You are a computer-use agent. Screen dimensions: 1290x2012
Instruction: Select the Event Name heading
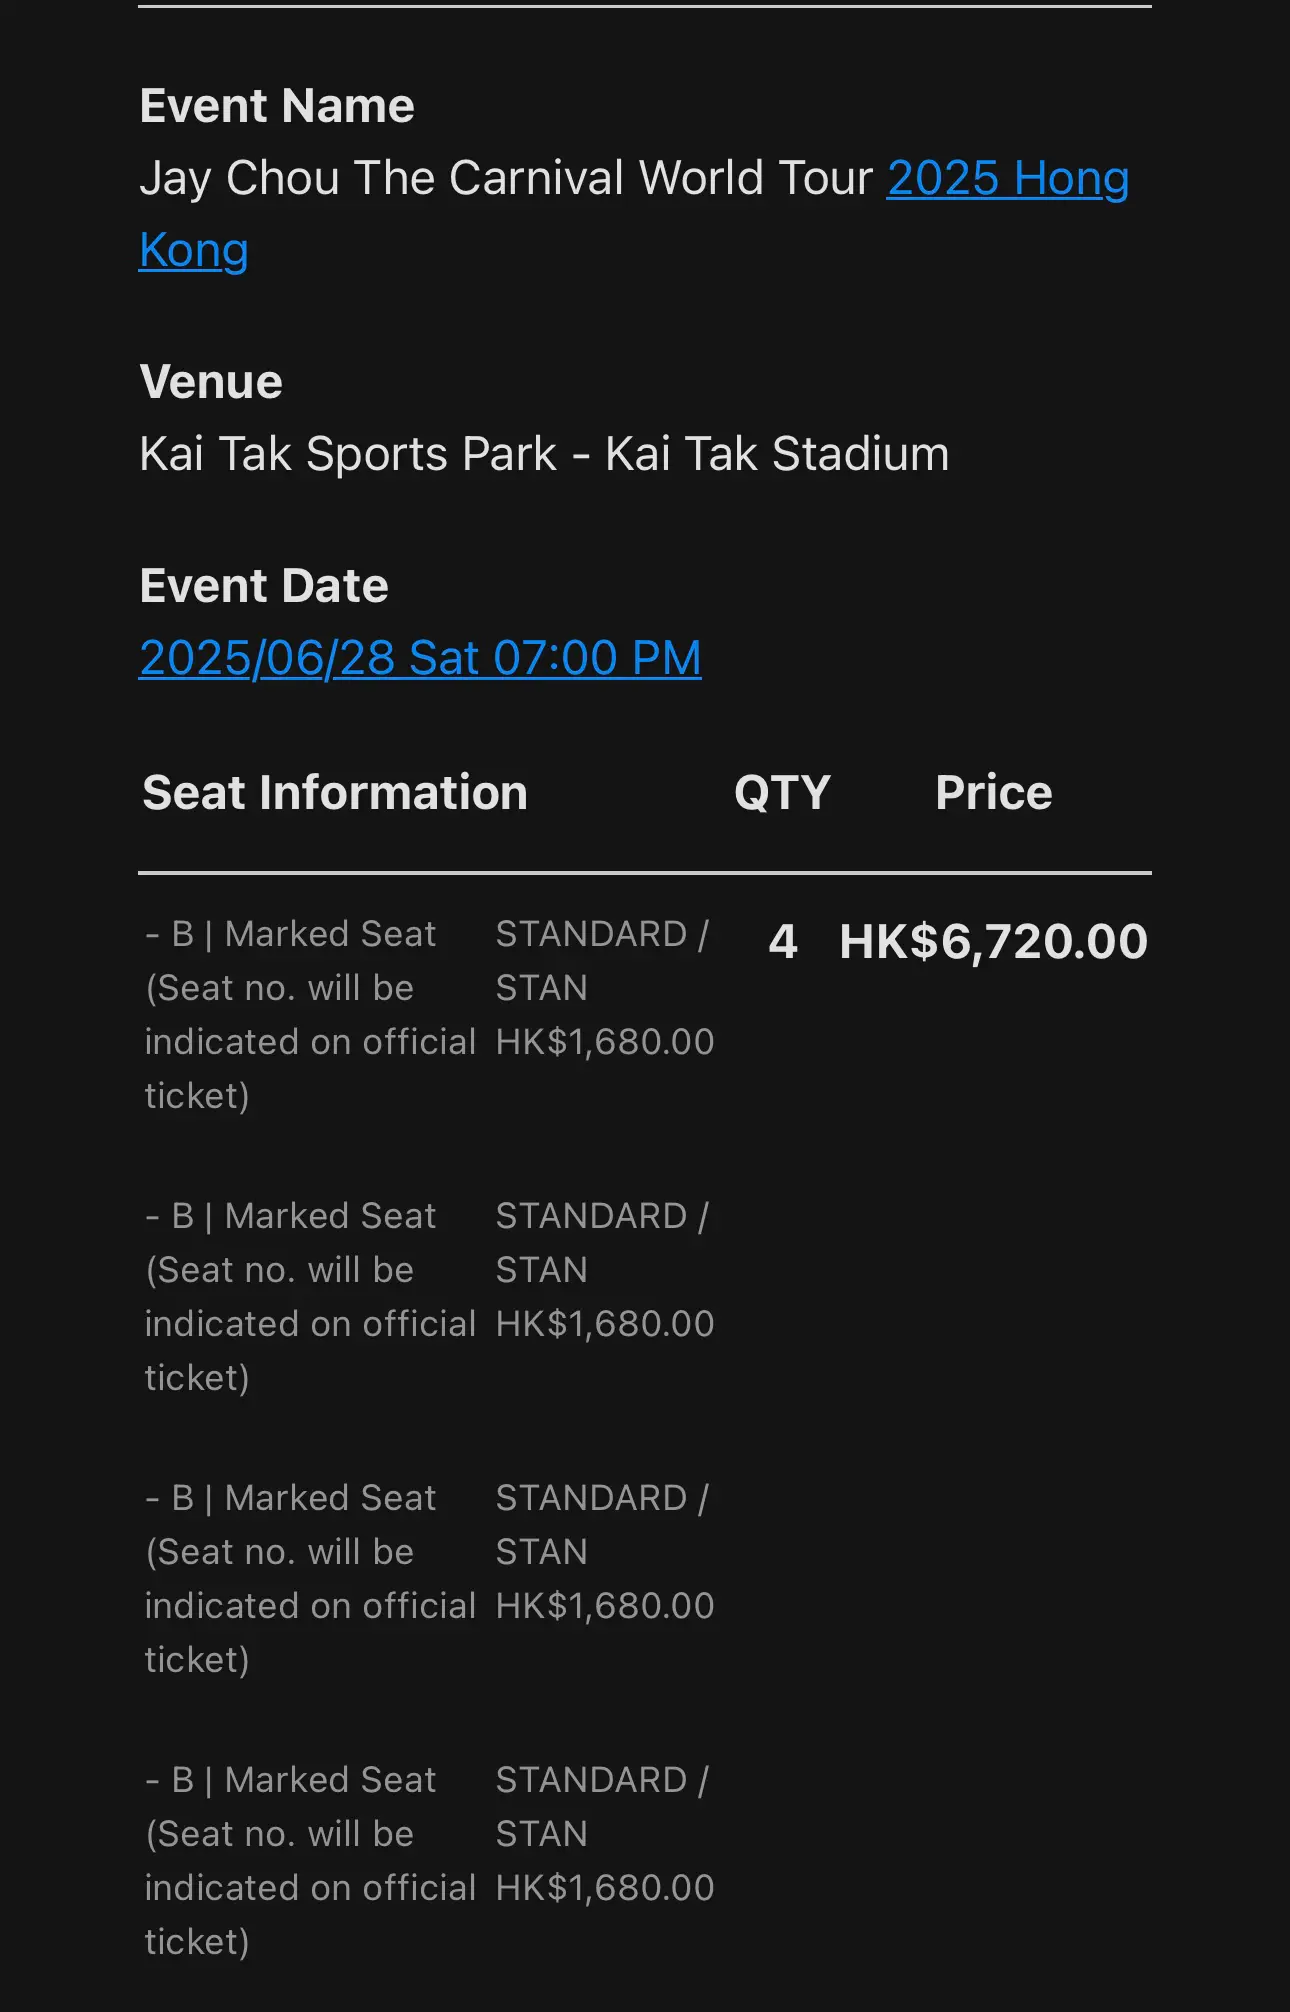277,106
